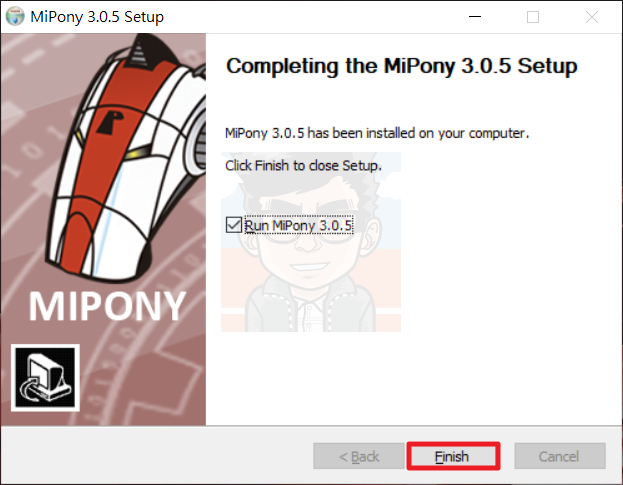The height and width of the screenshot is (485, 623).
Task: Click the white MIPONY logo text
Action: point(107,306)
